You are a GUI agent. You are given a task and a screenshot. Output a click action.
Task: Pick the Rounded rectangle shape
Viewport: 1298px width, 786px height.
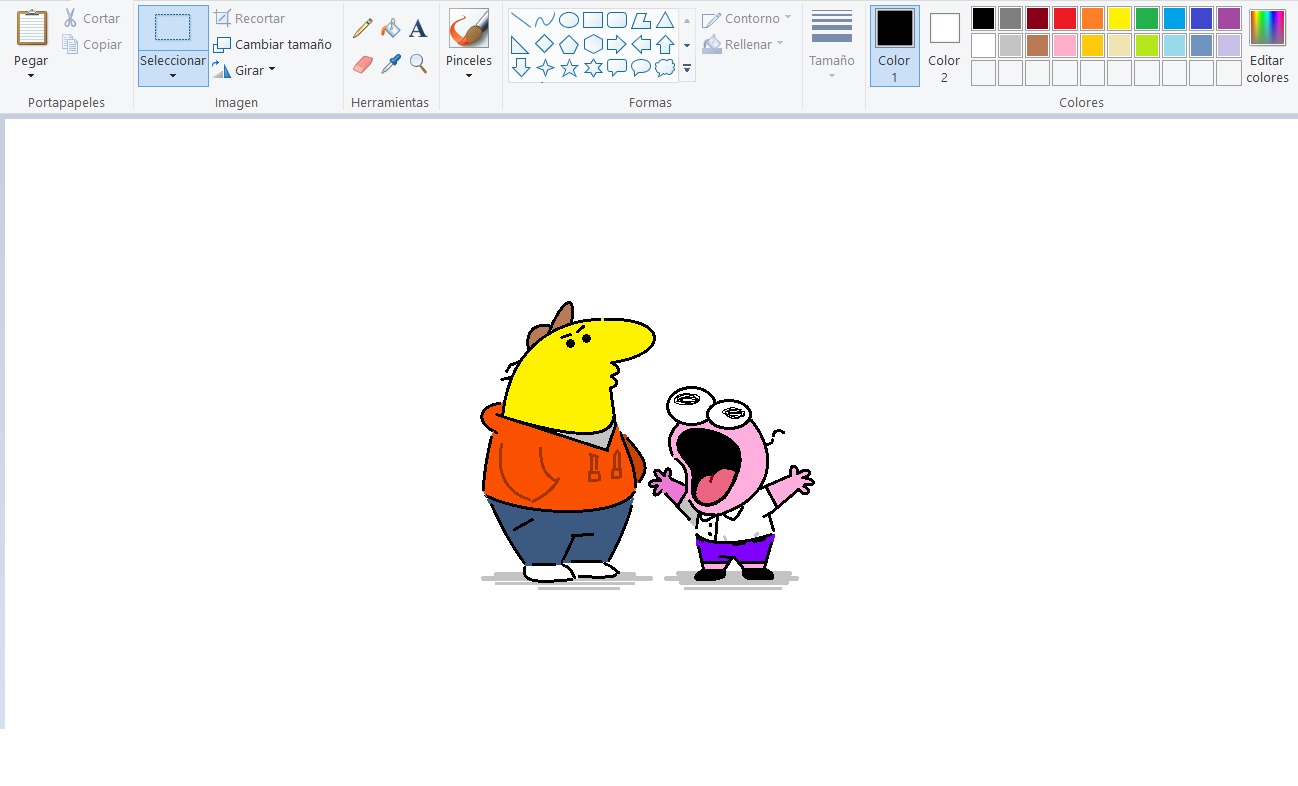point(617,20)
